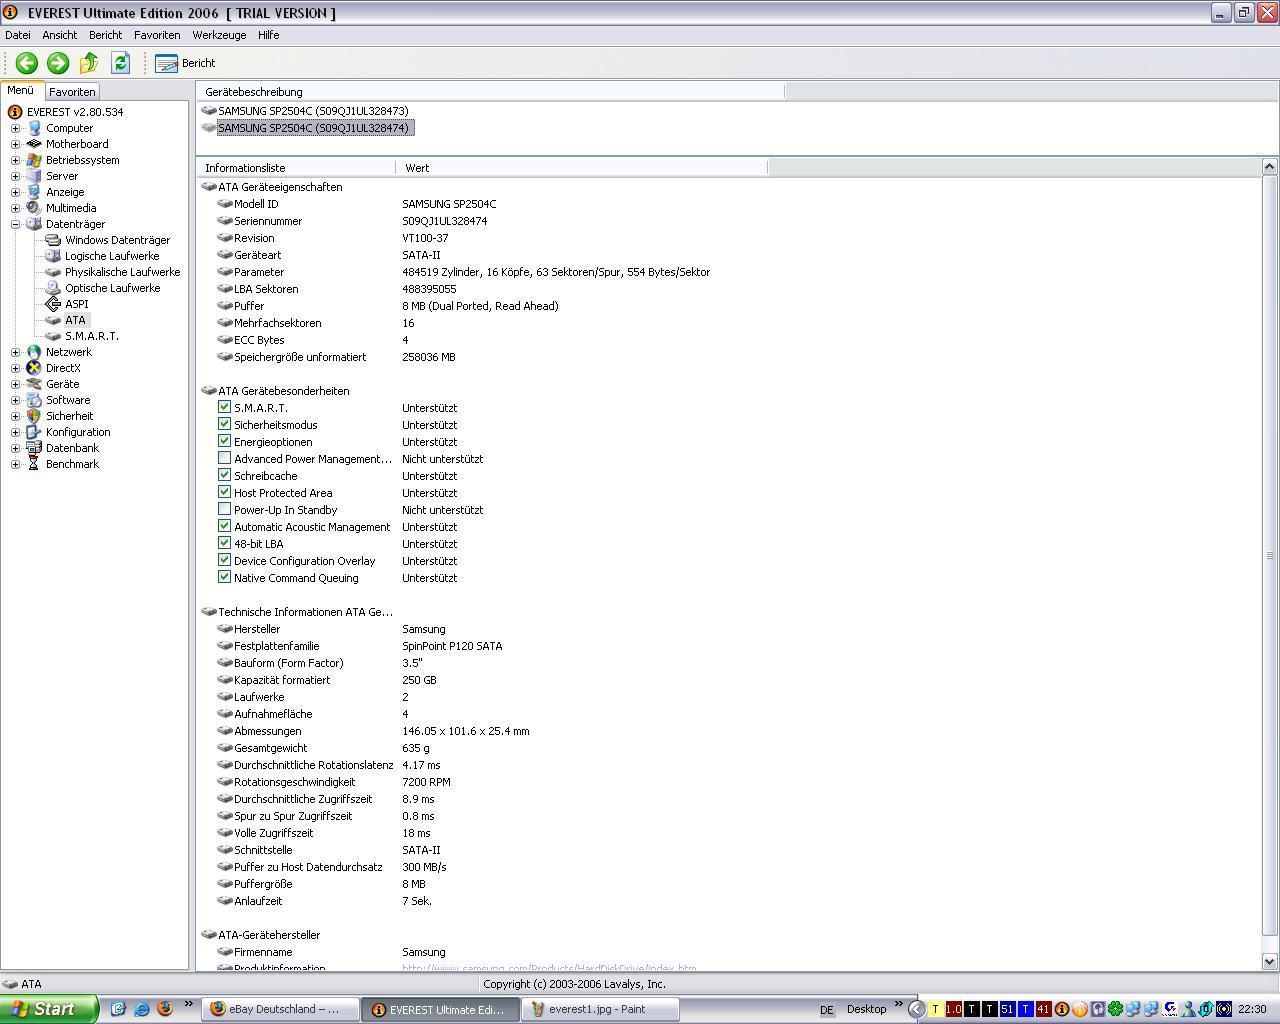Open the Werkzeuge menu

click(219, 35)
